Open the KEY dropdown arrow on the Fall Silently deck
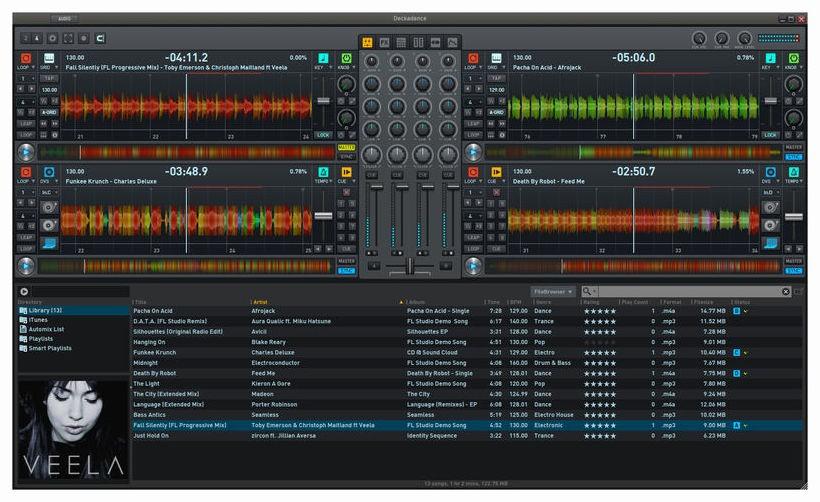This screenshot has height=502, width=820. click(331, 67)
